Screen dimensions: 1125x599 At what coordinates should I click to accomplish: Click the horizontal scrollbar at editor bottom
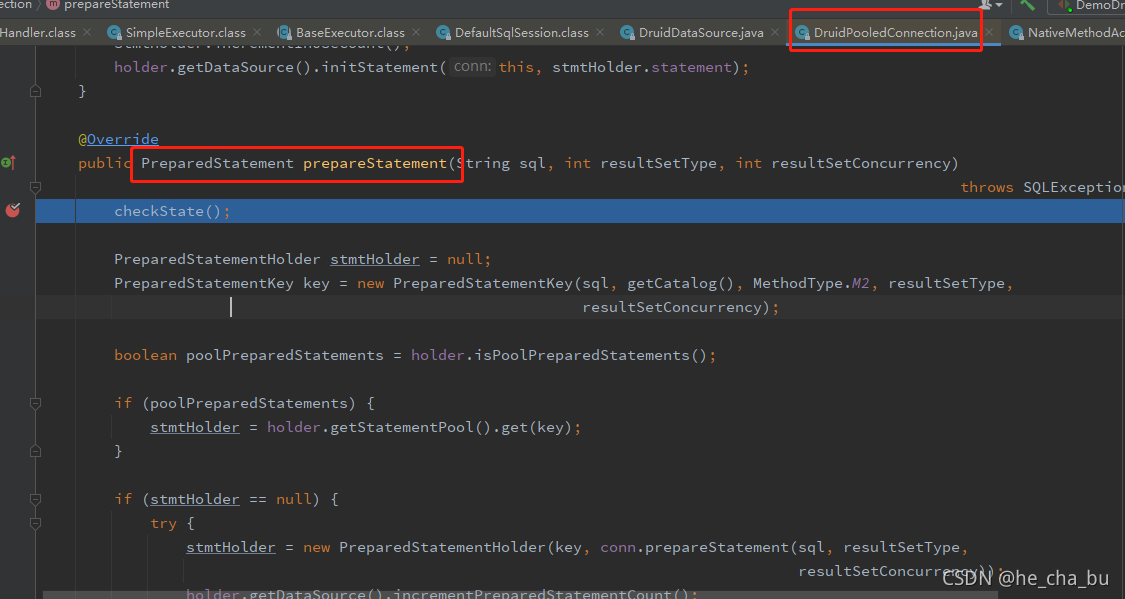(520, 595)
